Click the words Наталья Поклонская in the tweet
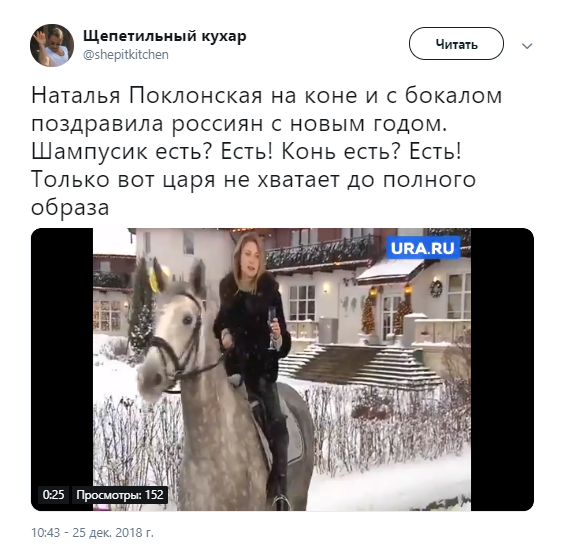The width and height of the screenshot is (569, 551). click(147, 96)
